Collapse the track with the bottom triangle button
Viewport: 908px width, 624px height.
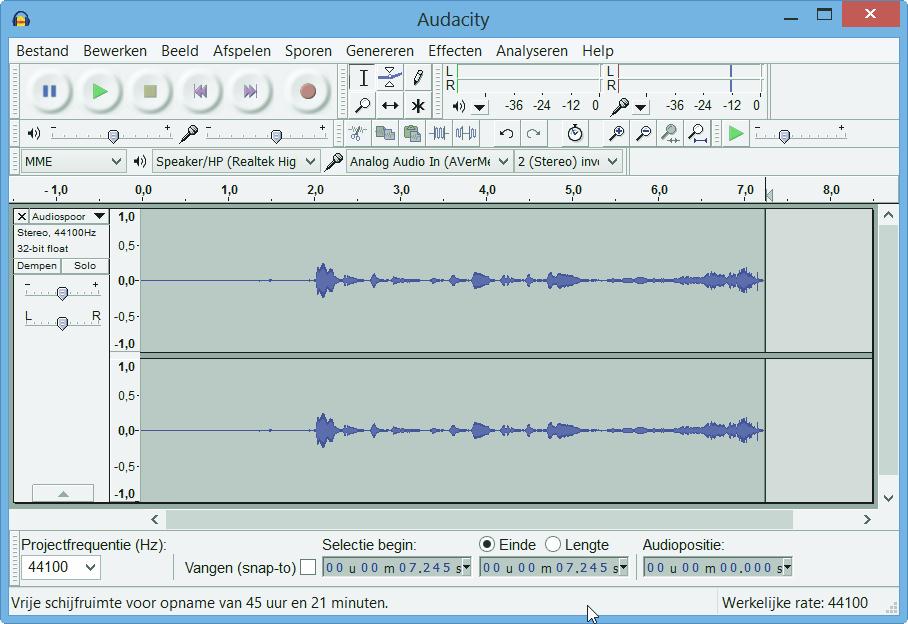pyautogui.click(x=63, y=493)
